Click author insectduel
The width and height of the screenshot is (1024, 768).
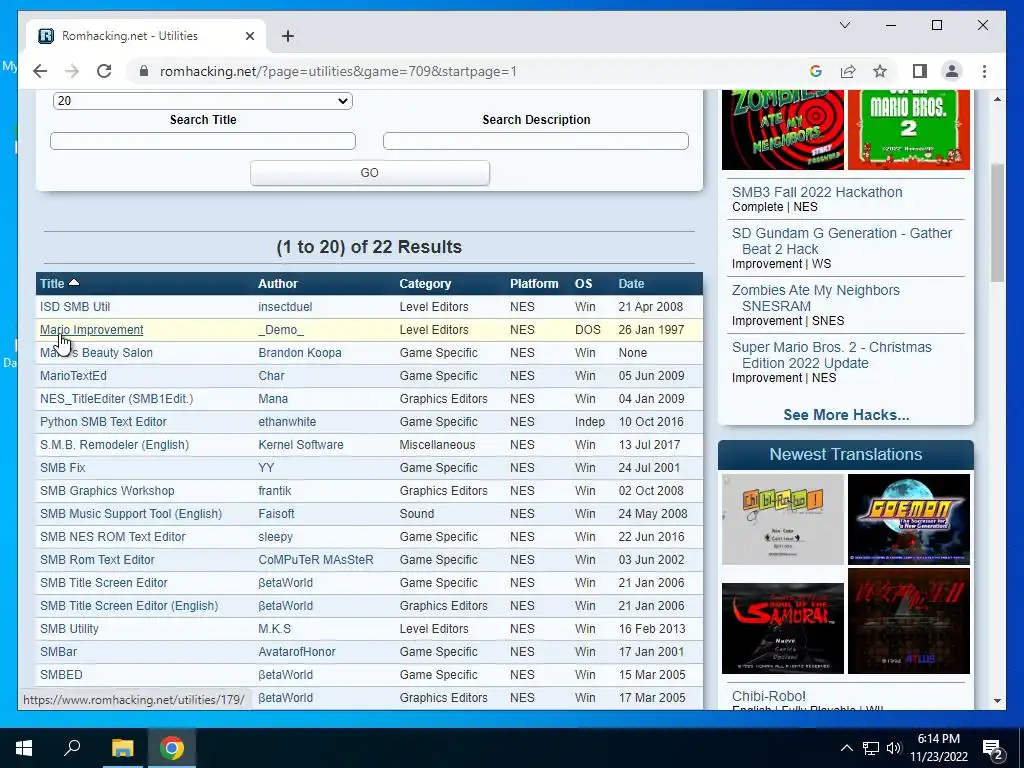[285, 306]
